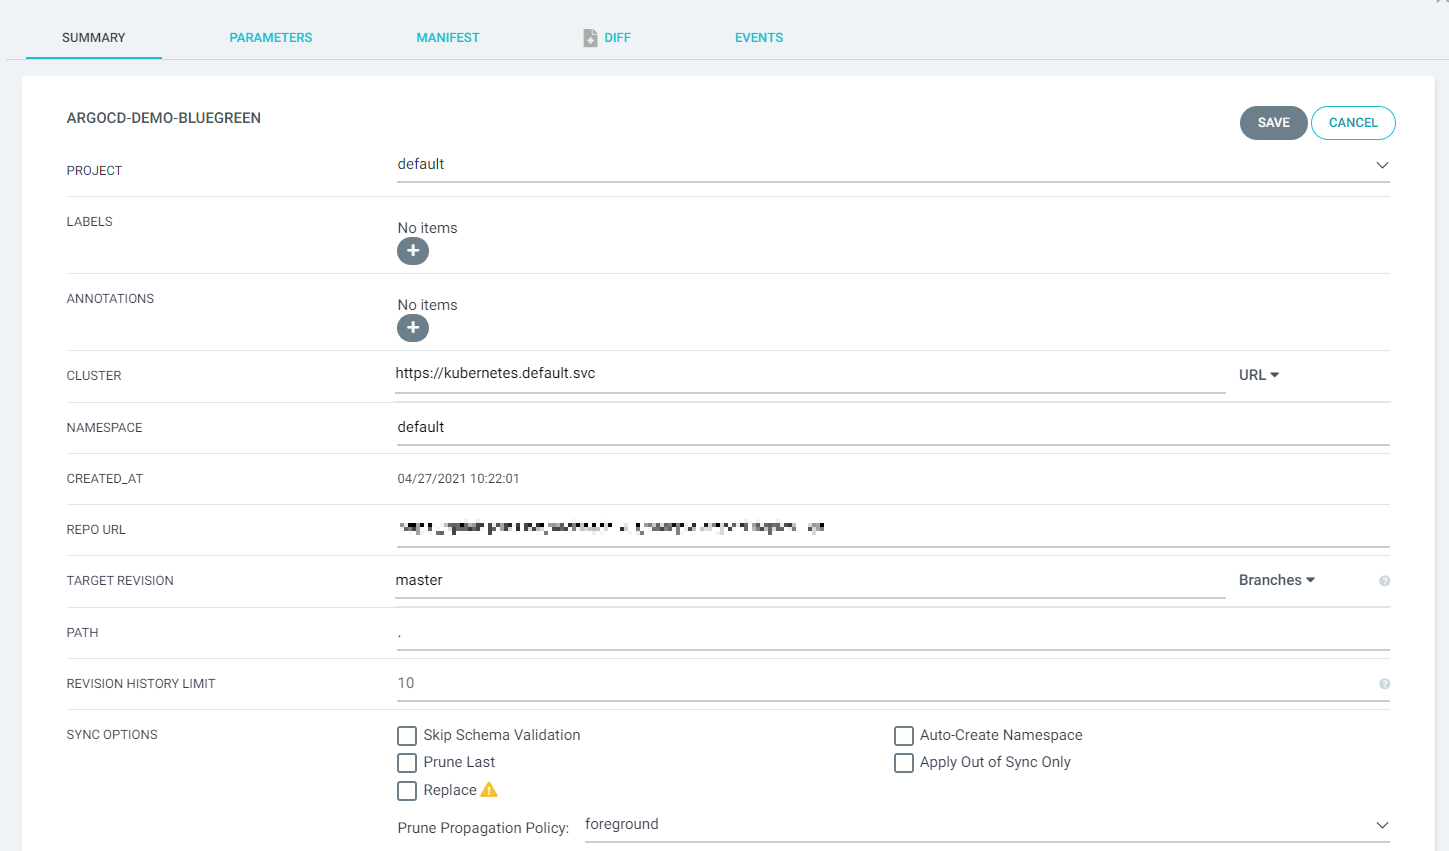Toggle the Prune Last checkbox
The image size is (1449, 851).
(407, 763)
